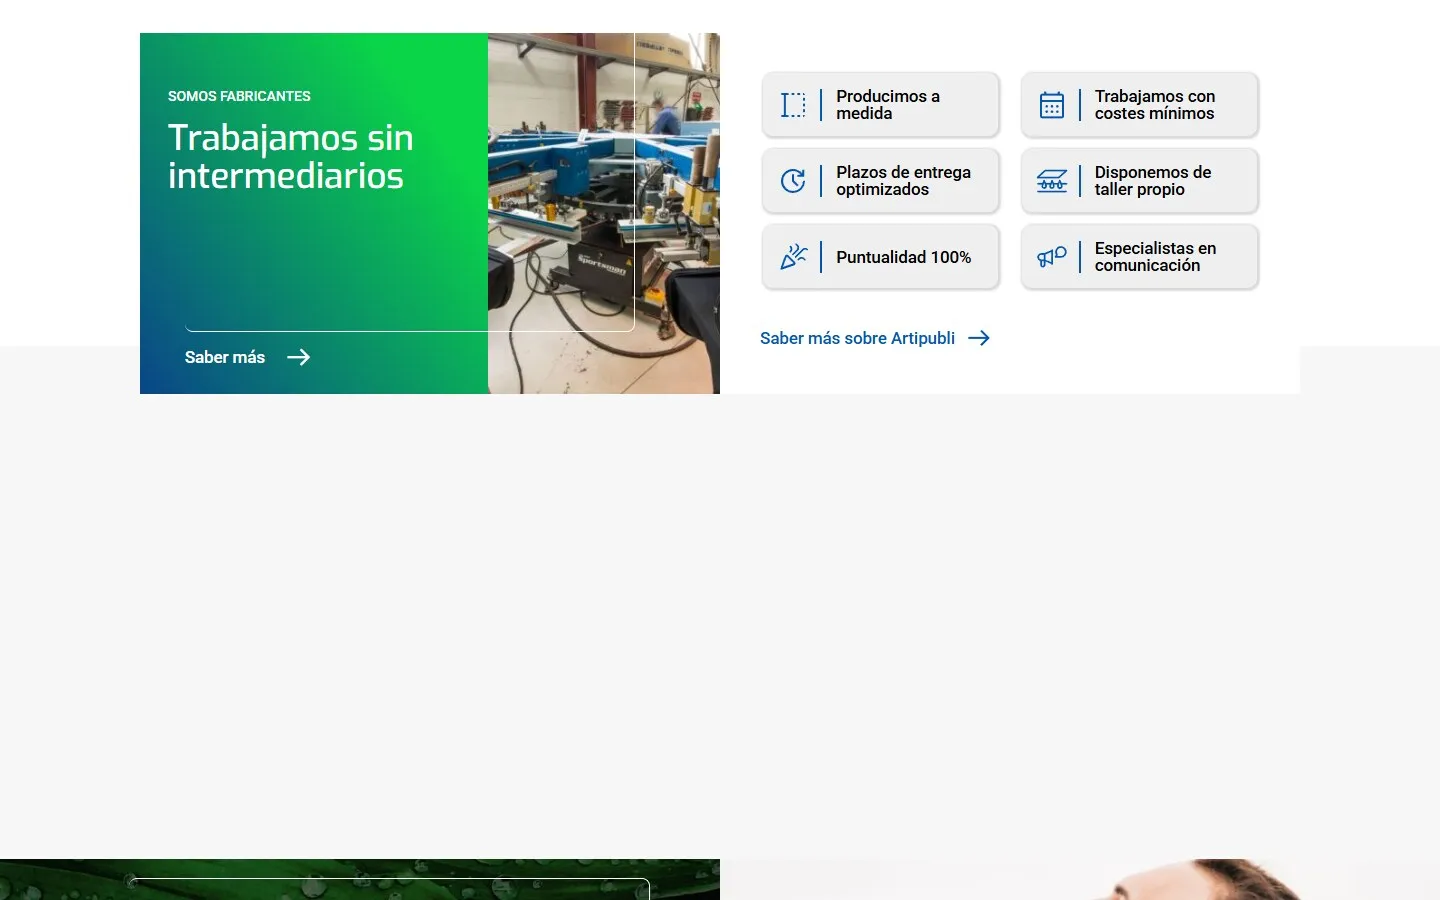
Task: Click the arrow icon next to Saber más
Action: click(299, 357)
